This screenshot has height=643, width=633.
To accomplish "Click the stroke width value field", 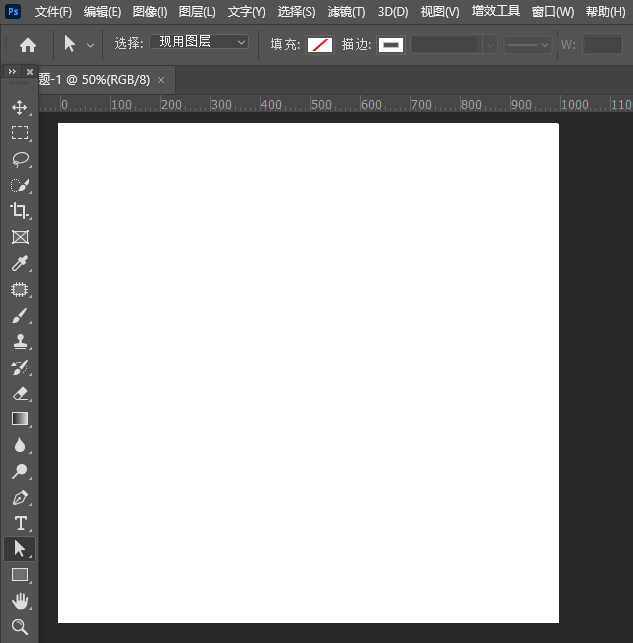I will click(x=447, y=44).
